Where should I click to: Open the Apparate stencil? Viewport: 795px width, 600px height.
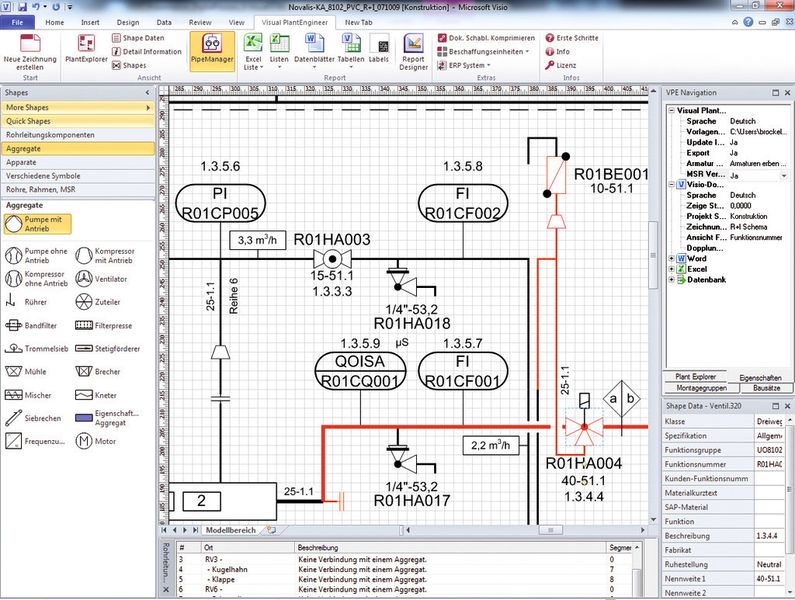point(78,162)
